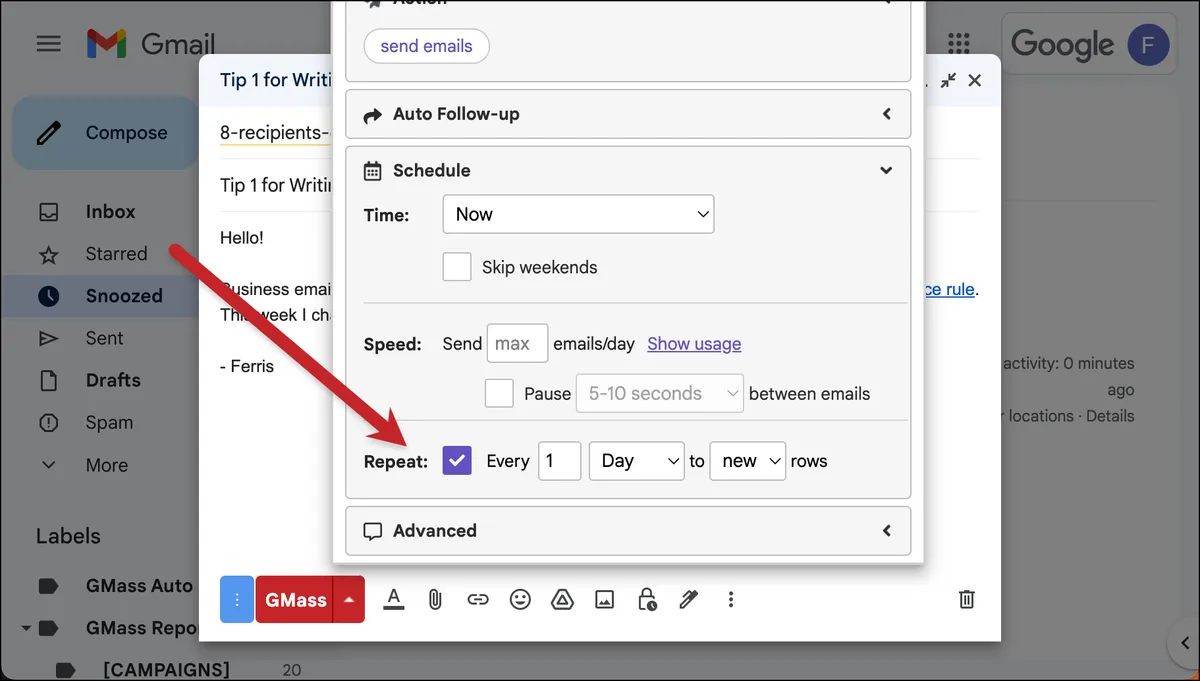1200x681 pixels.
Task: Open text formatting options icon
Action: pos(394,600)
